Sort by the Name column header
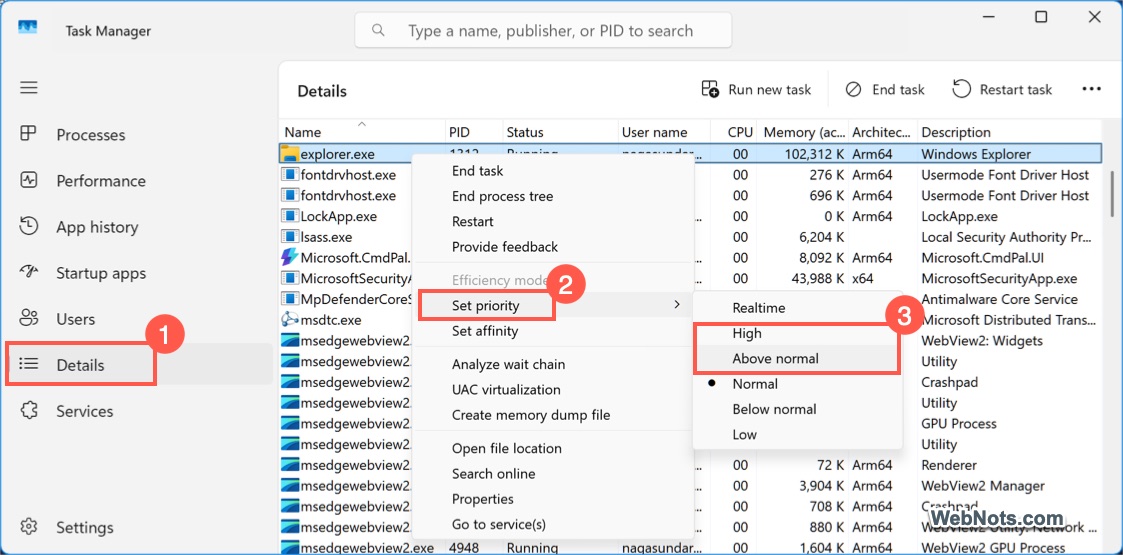The image size is (1123, 555). click(362, 132)
